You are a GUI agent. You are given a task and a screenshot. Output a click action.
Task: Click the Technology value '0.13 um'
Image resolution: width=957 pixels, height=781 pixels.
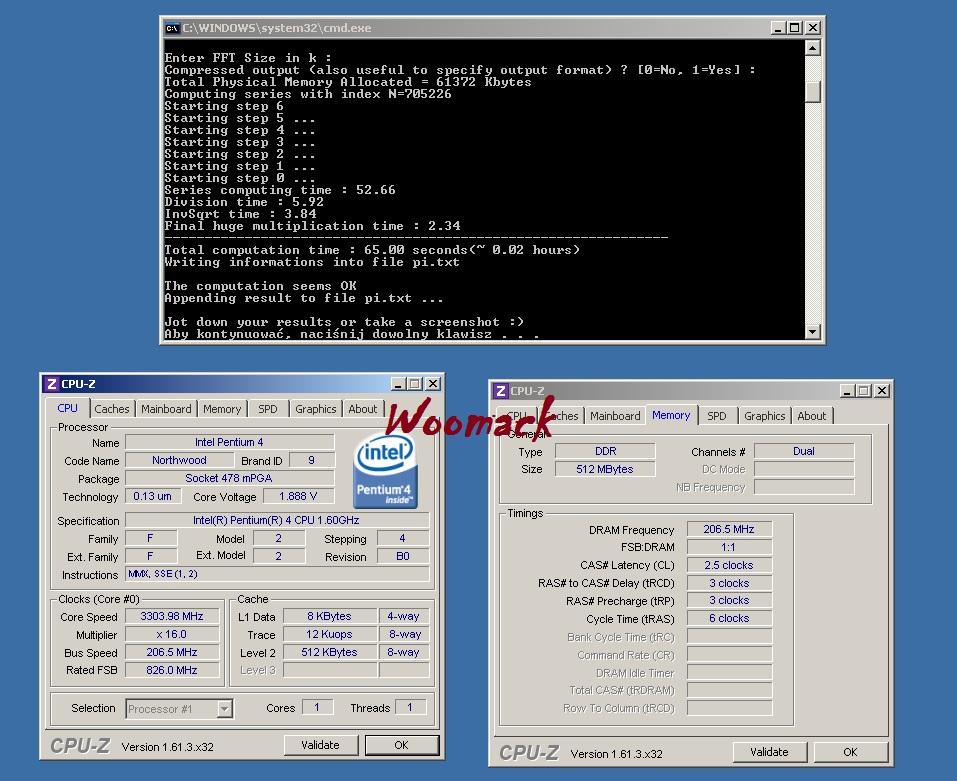point(153,497)
